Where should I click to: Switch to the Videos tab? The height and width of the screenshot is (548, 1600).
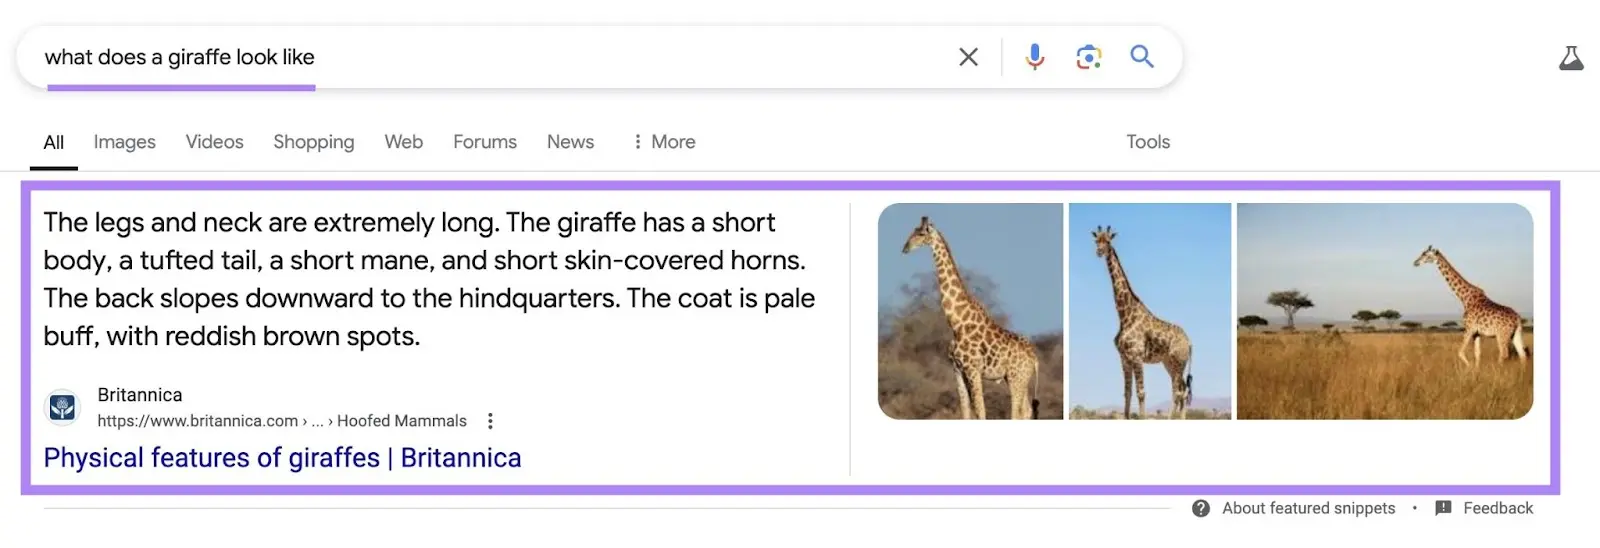[x=214, y=142]
